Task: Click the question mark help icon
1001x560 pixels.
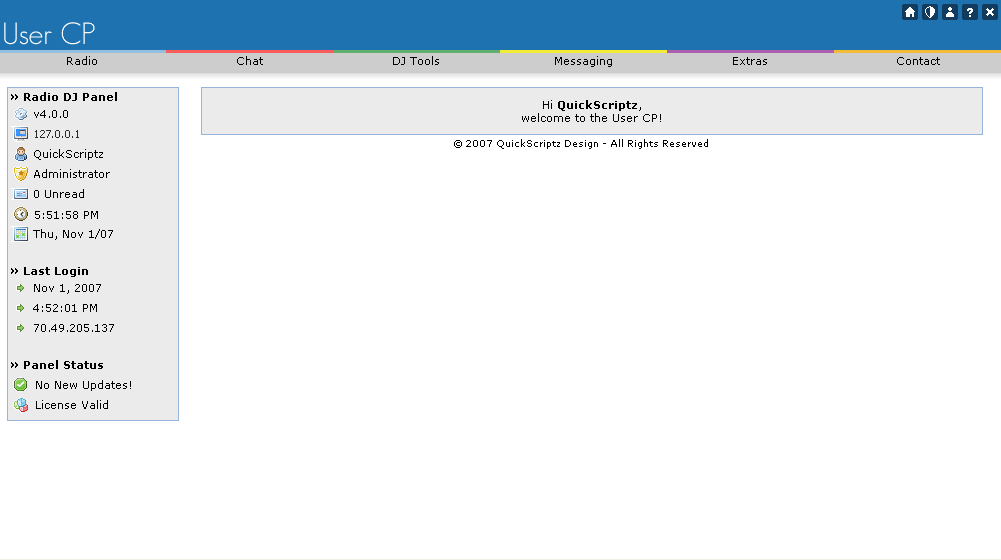Action: pyautogui.click(x=970, y=12)
